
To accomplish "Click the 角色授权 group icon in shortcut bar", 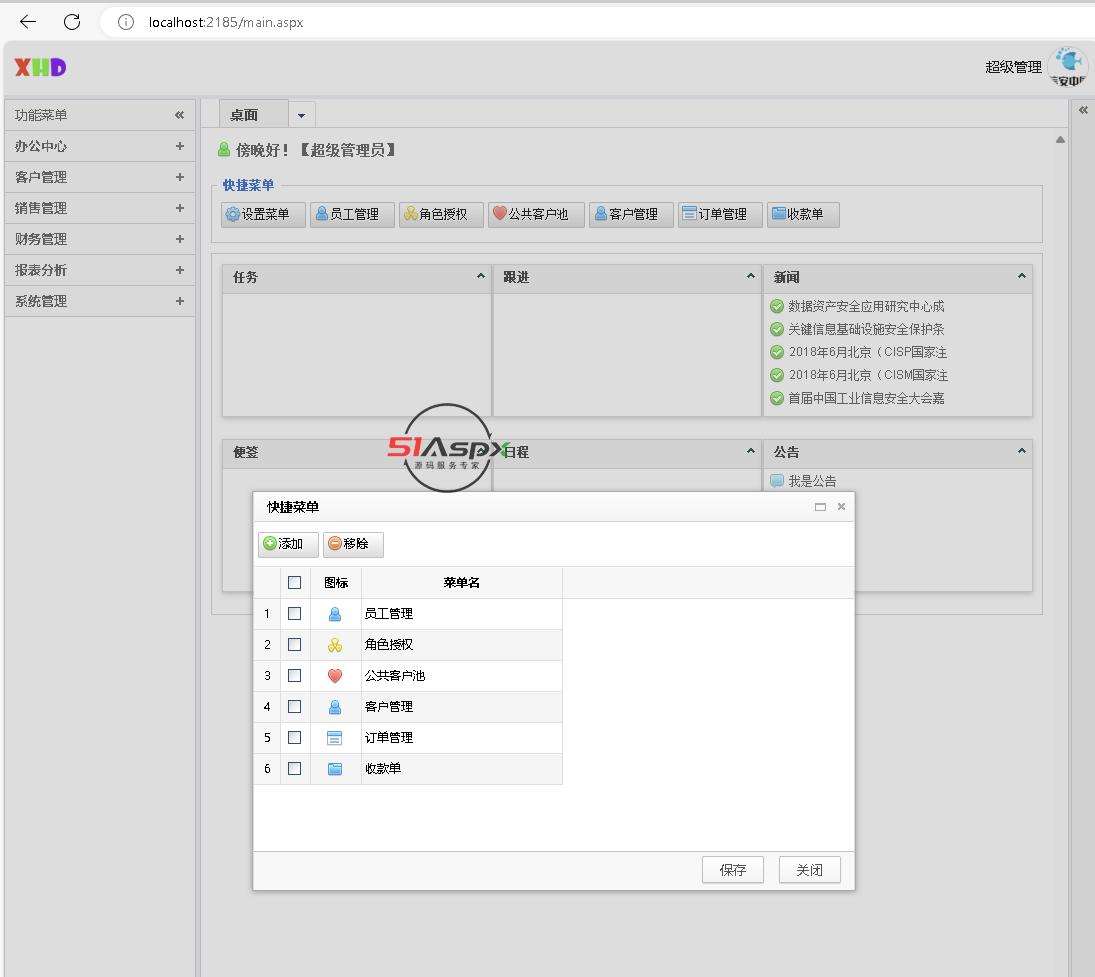I will point(410,214).
